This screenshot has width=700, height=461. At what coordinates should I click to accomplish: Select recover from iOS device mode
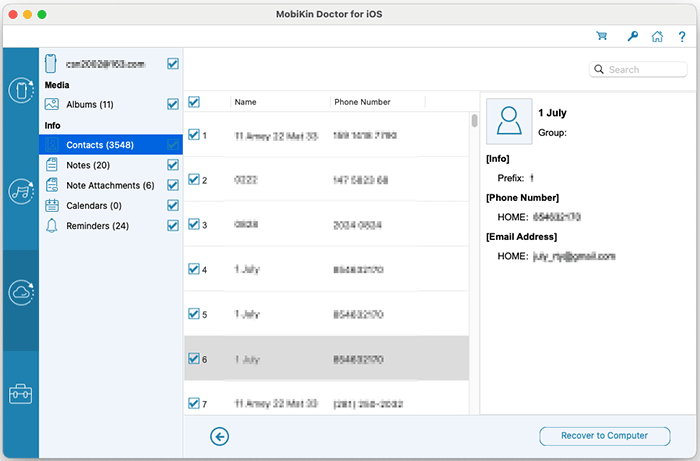pos(21,91)
